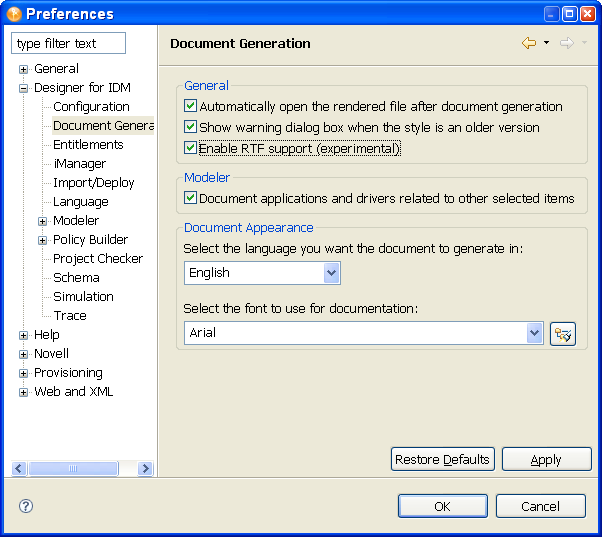
Task: Click the Preferences title bar app icon
Action: click(14, 14)
